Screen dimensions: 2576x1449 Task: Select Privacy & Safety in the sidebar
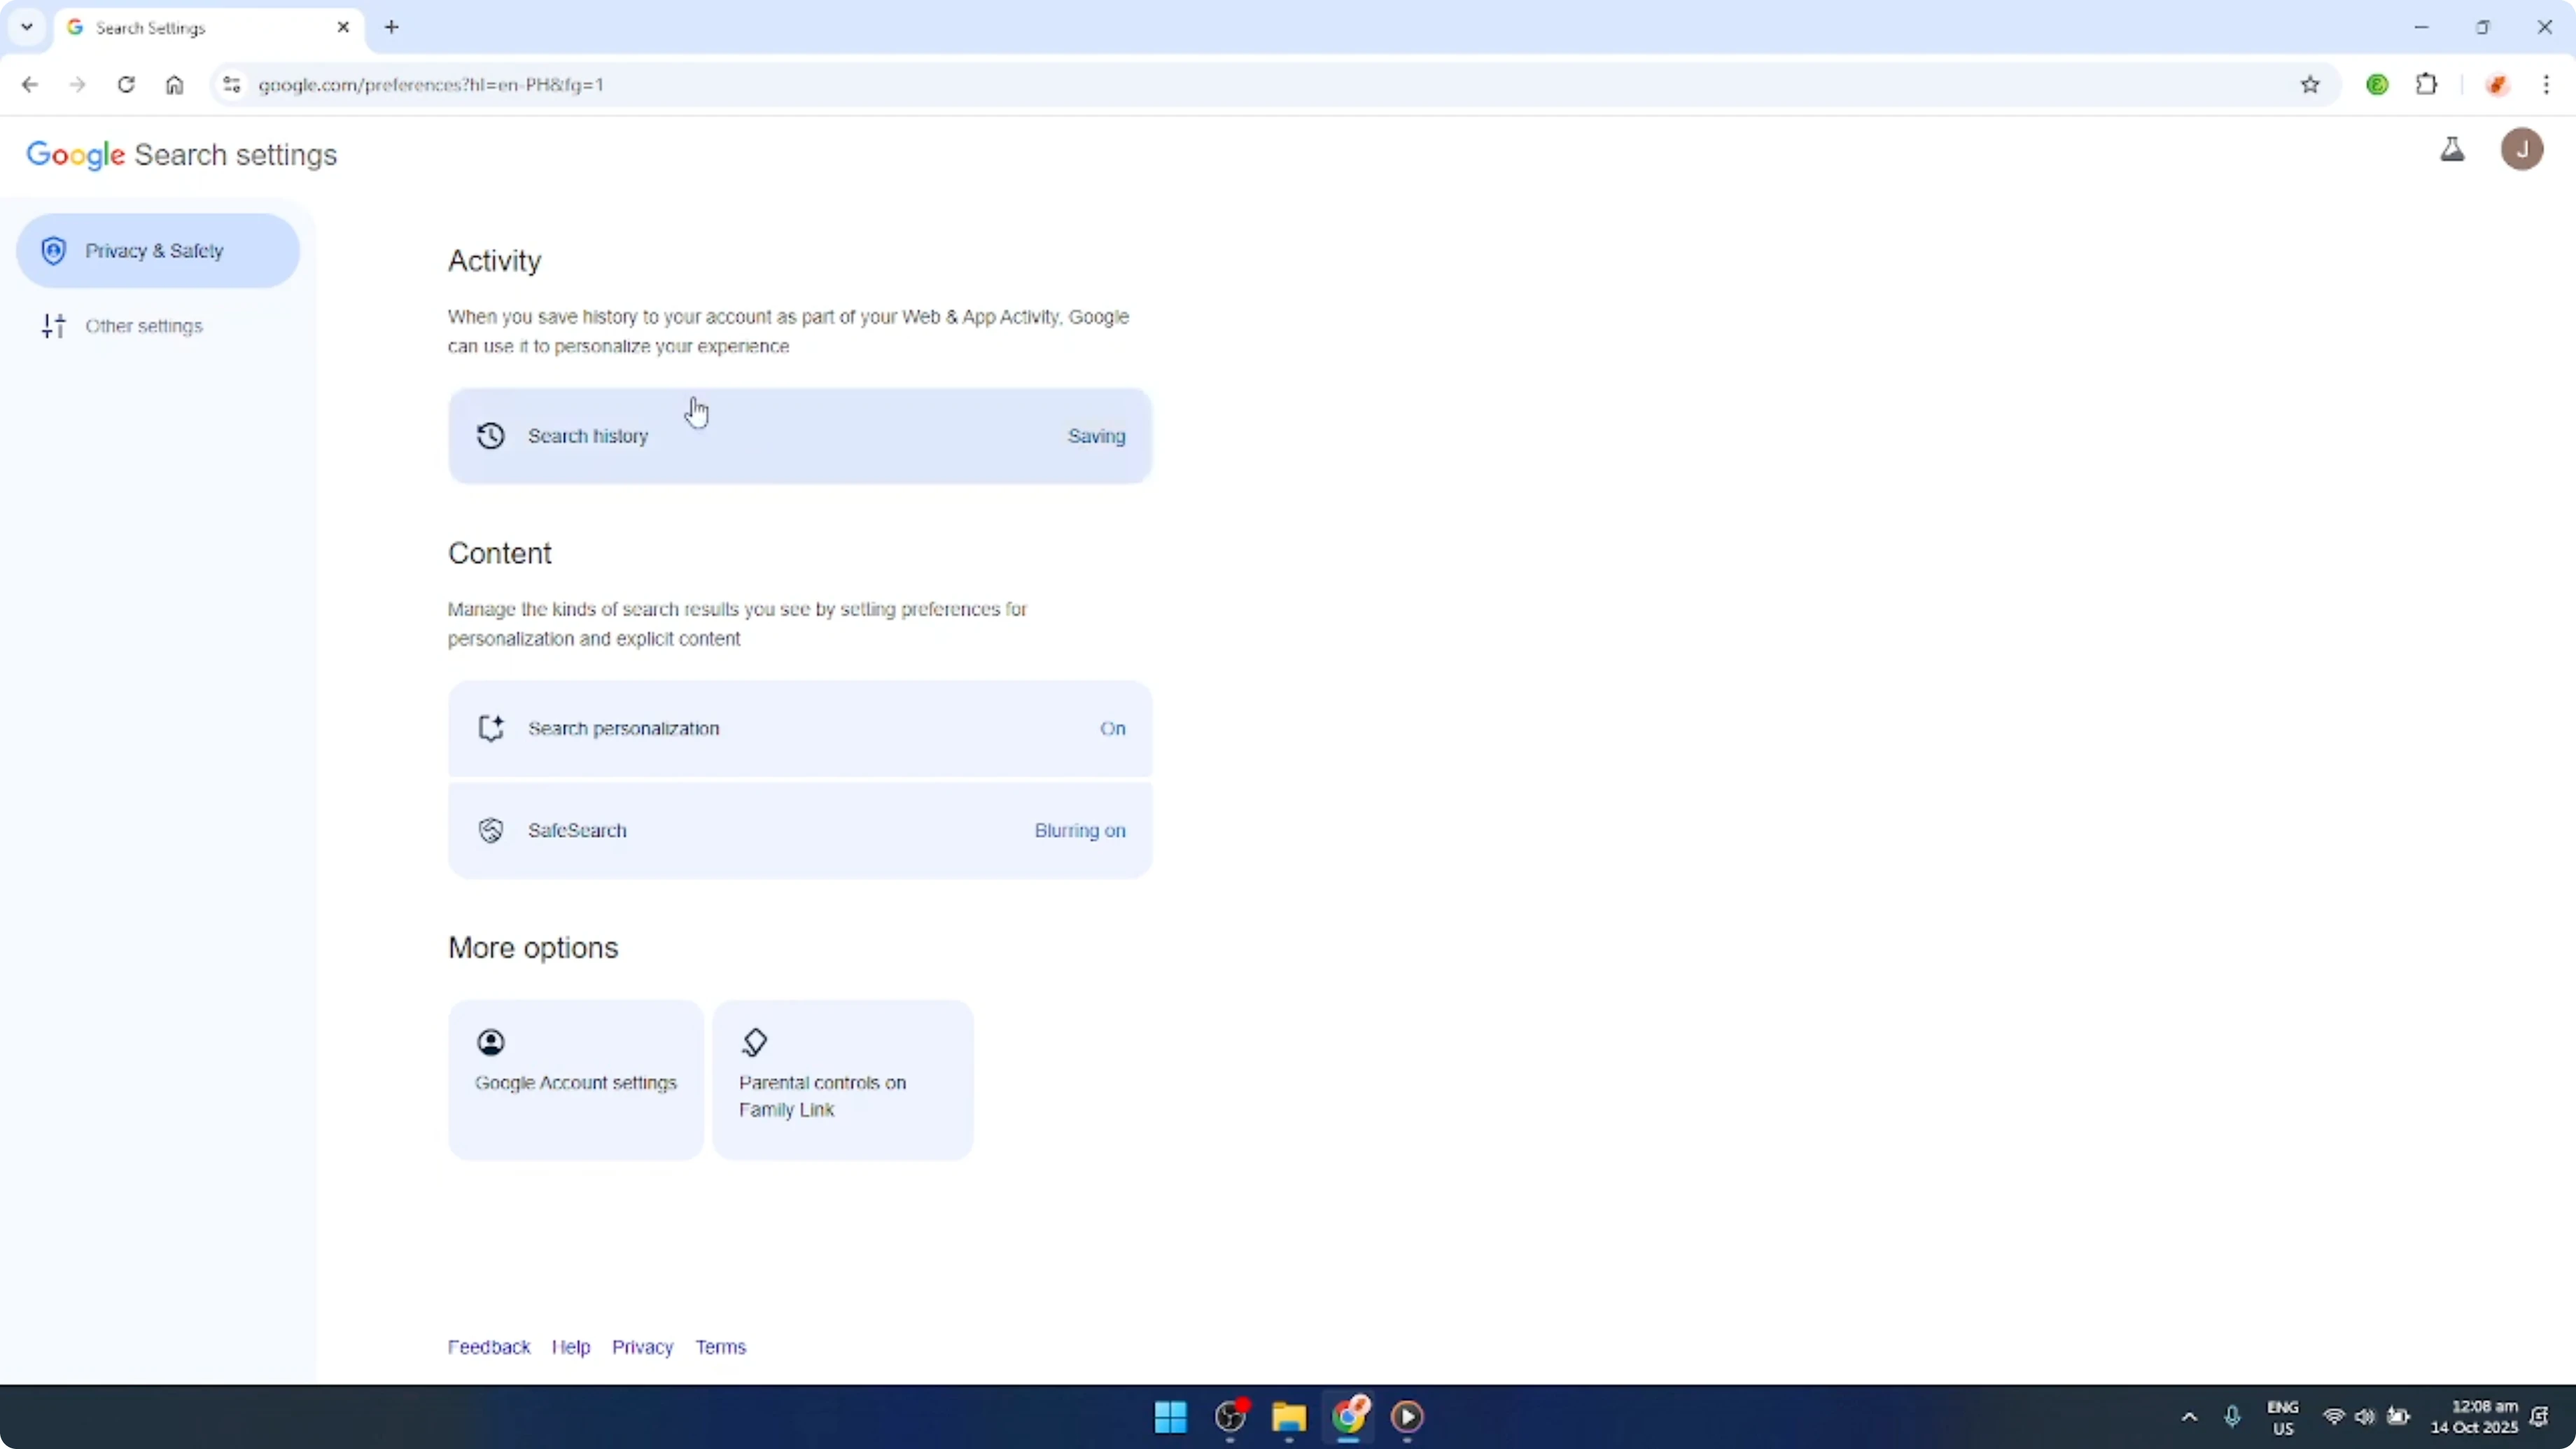point(157,250)
